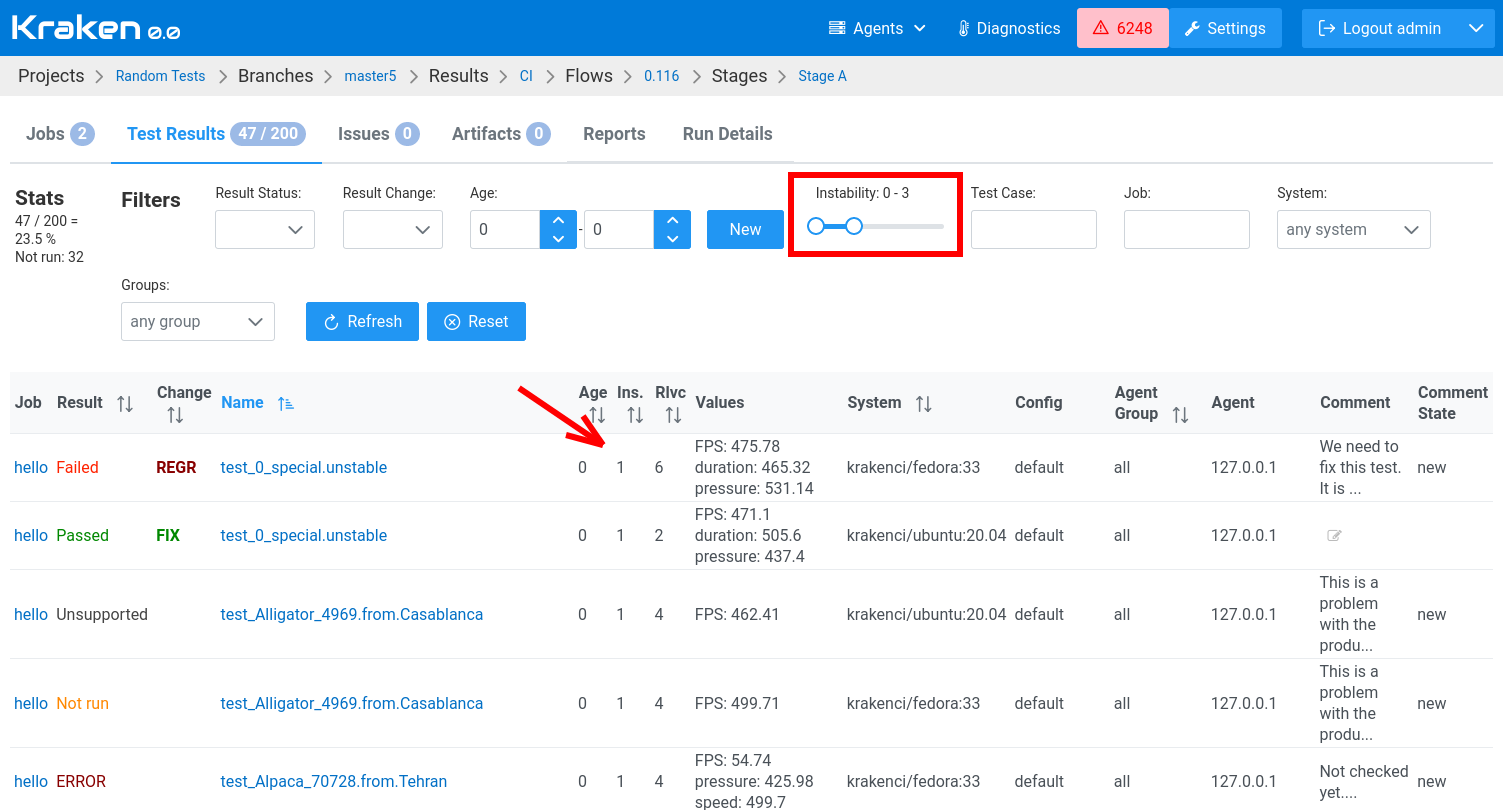Click the maximum Age input field
1503x810 pixels.
point(619,229)
